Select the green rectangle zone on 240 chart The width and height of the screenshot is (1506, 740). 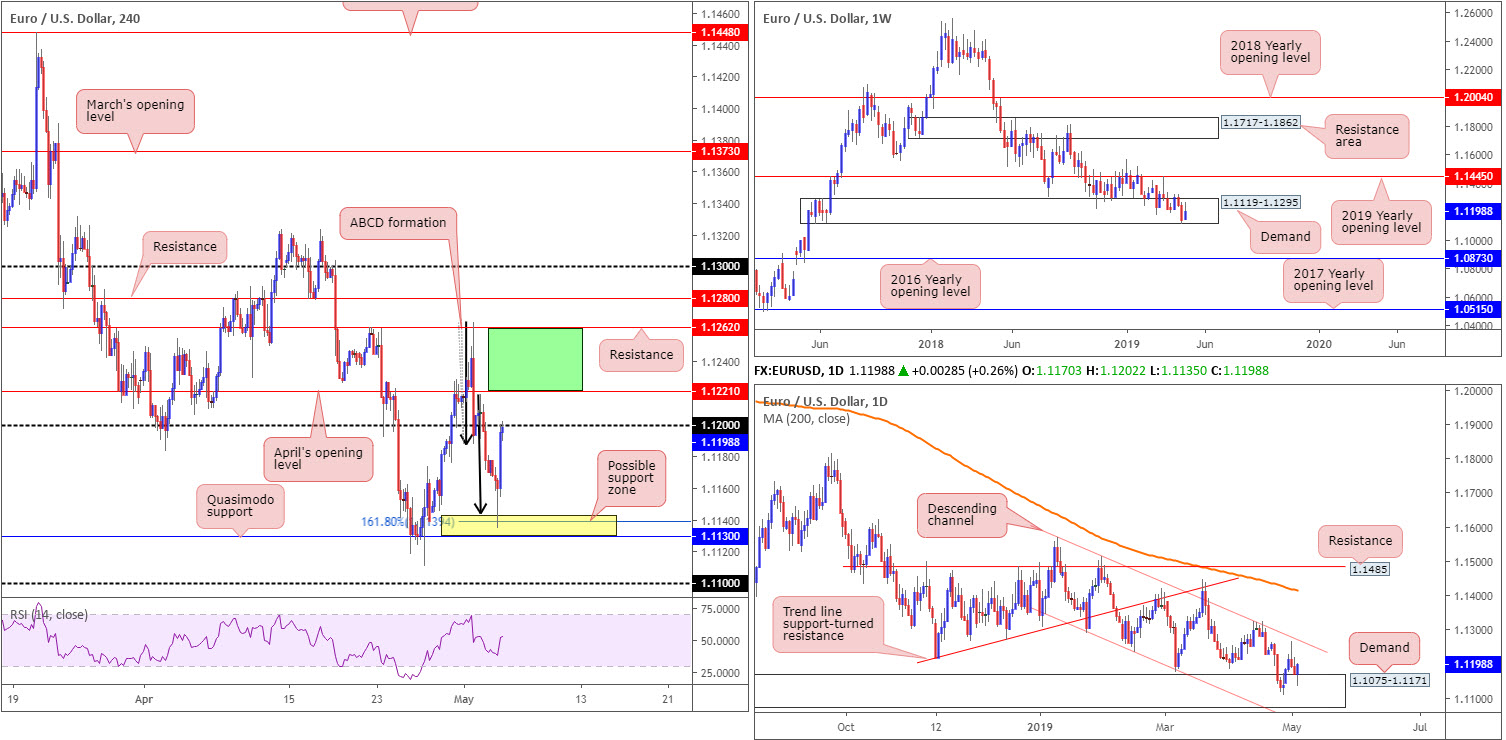click(x=535, y=359)
